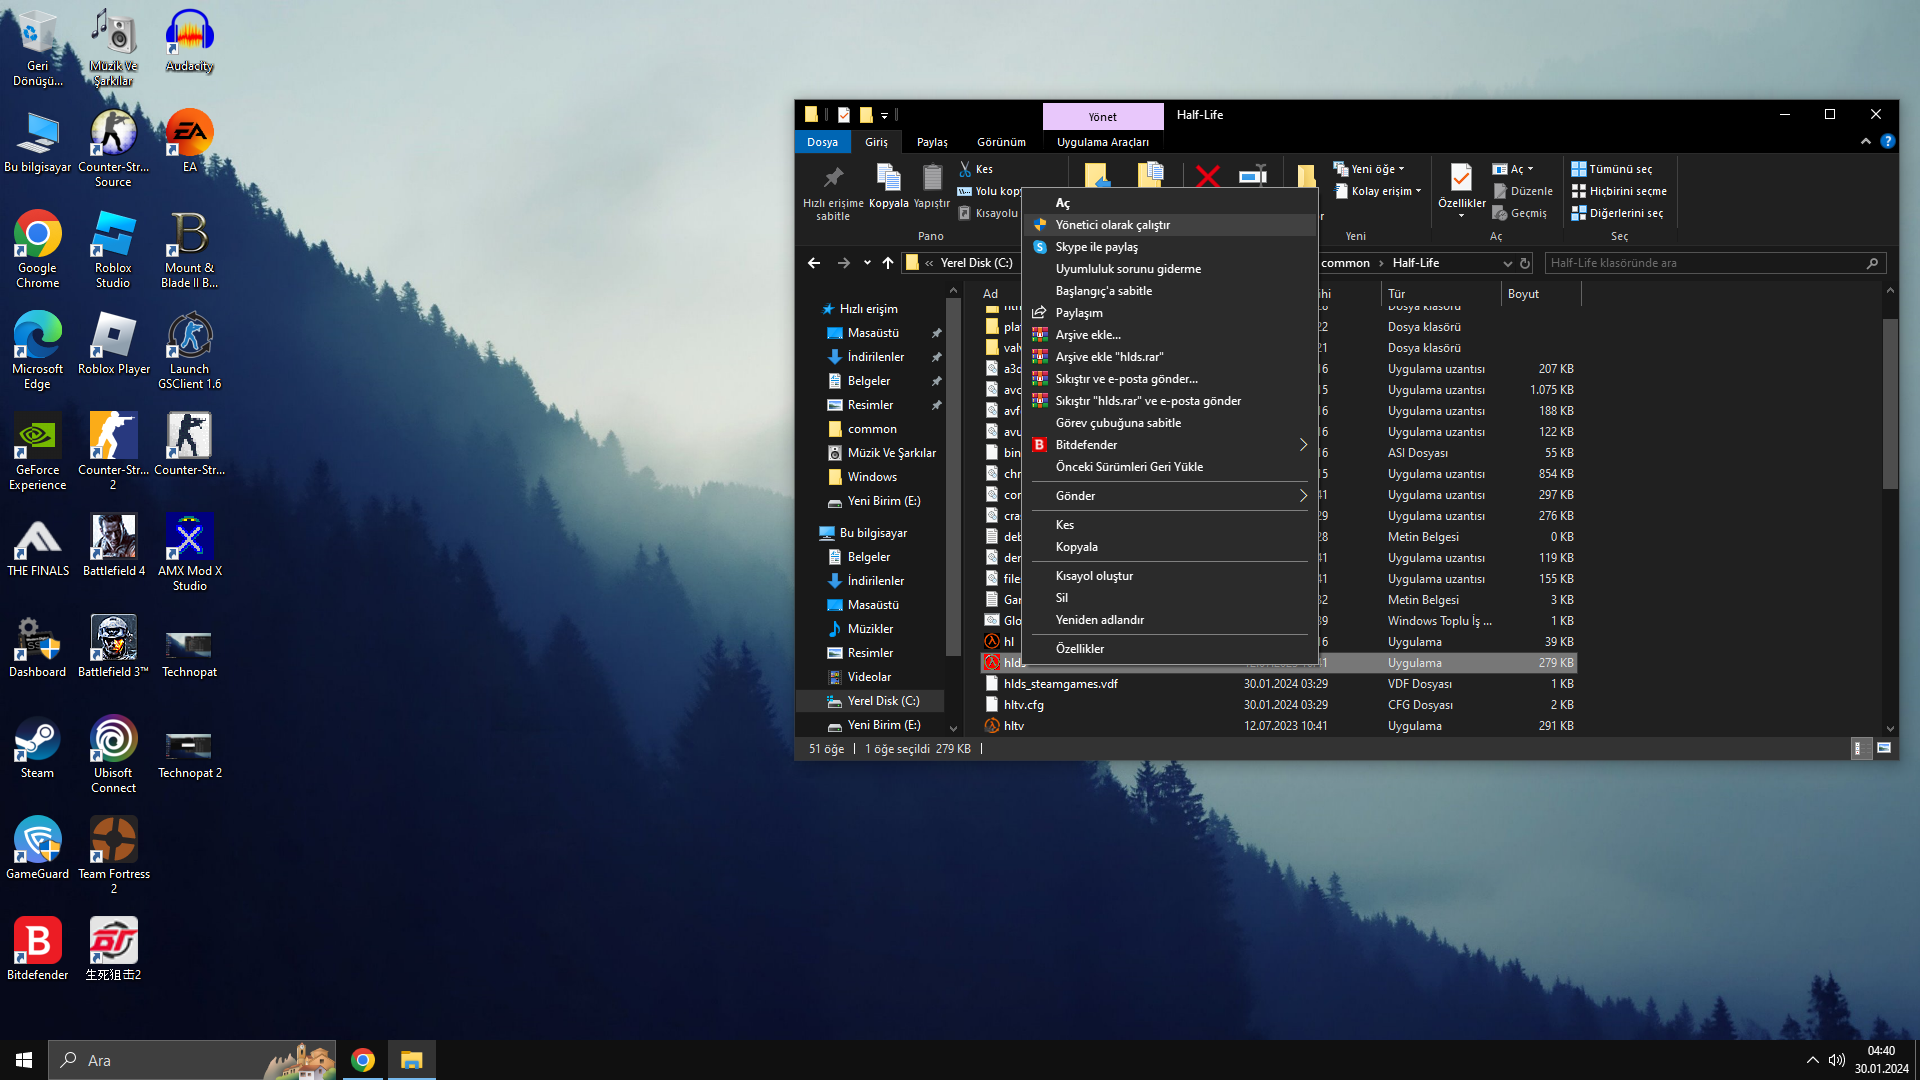Click the blue help question mark icon
The height and width of the screenshot is (1080, 1920).
tap(1887, 142)
